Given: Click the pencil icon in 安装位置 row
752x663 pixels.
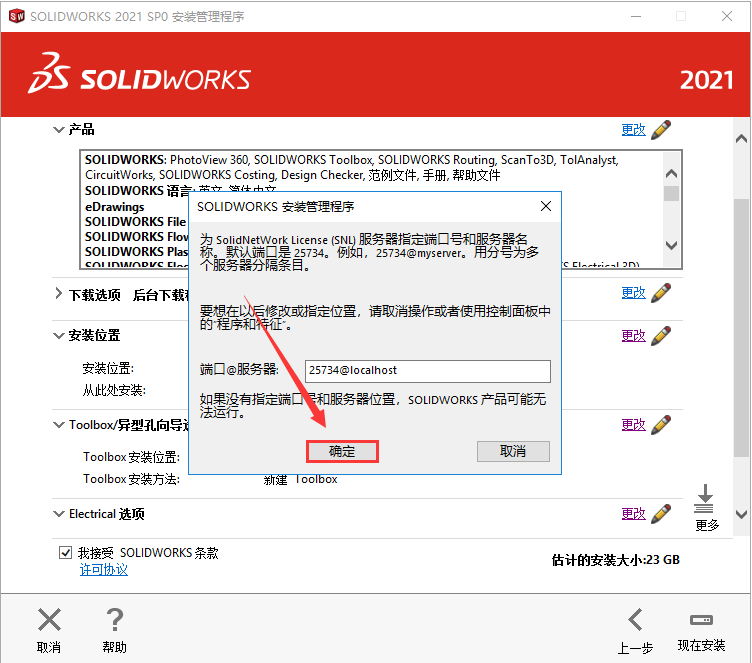Looking at the screenshot, I should coord(661,336).
